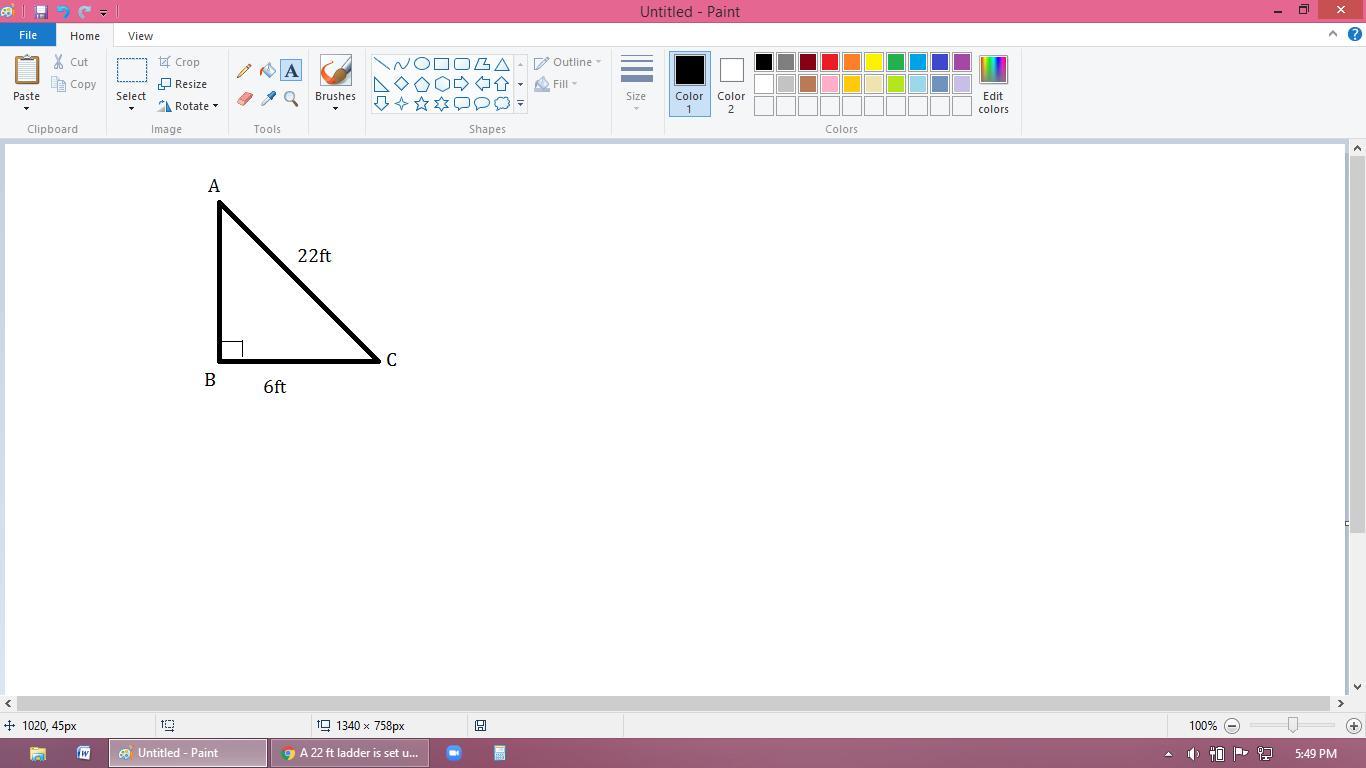Select the Pencil tool
Viewport: 1366px width, 768px height.
click(244, 71)
